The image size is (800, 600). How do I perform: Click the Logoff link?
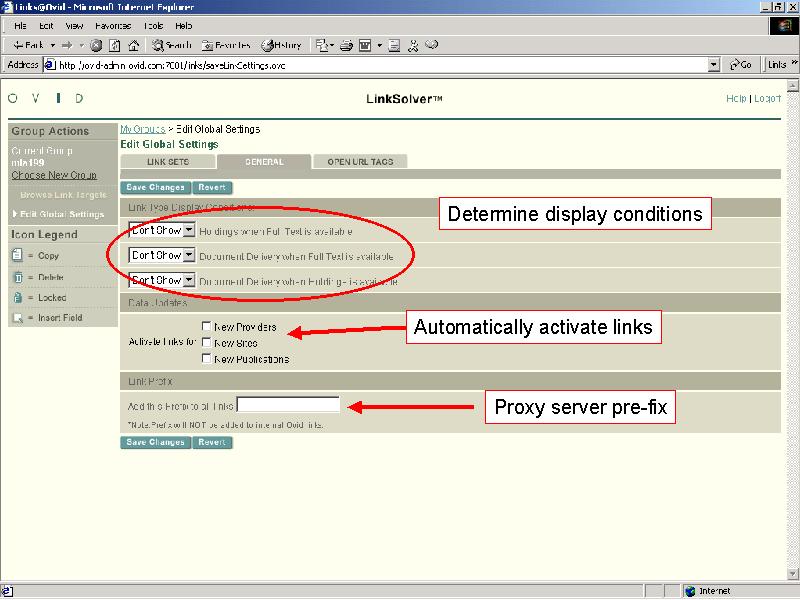767,98
